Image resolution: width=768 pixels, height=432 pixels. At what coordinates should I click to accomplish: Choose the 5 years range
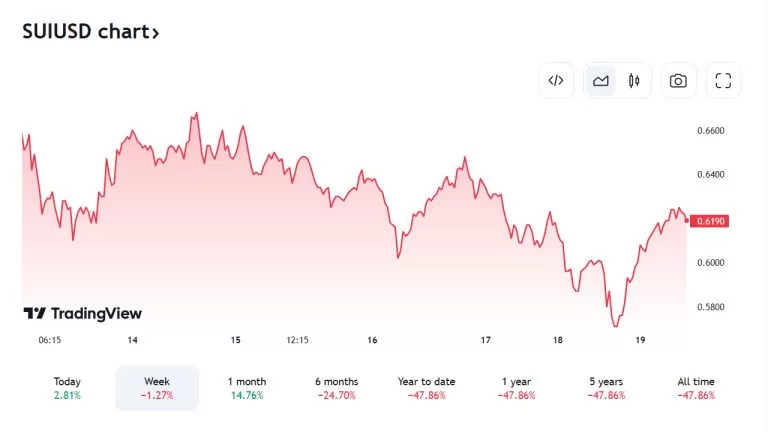606,388
